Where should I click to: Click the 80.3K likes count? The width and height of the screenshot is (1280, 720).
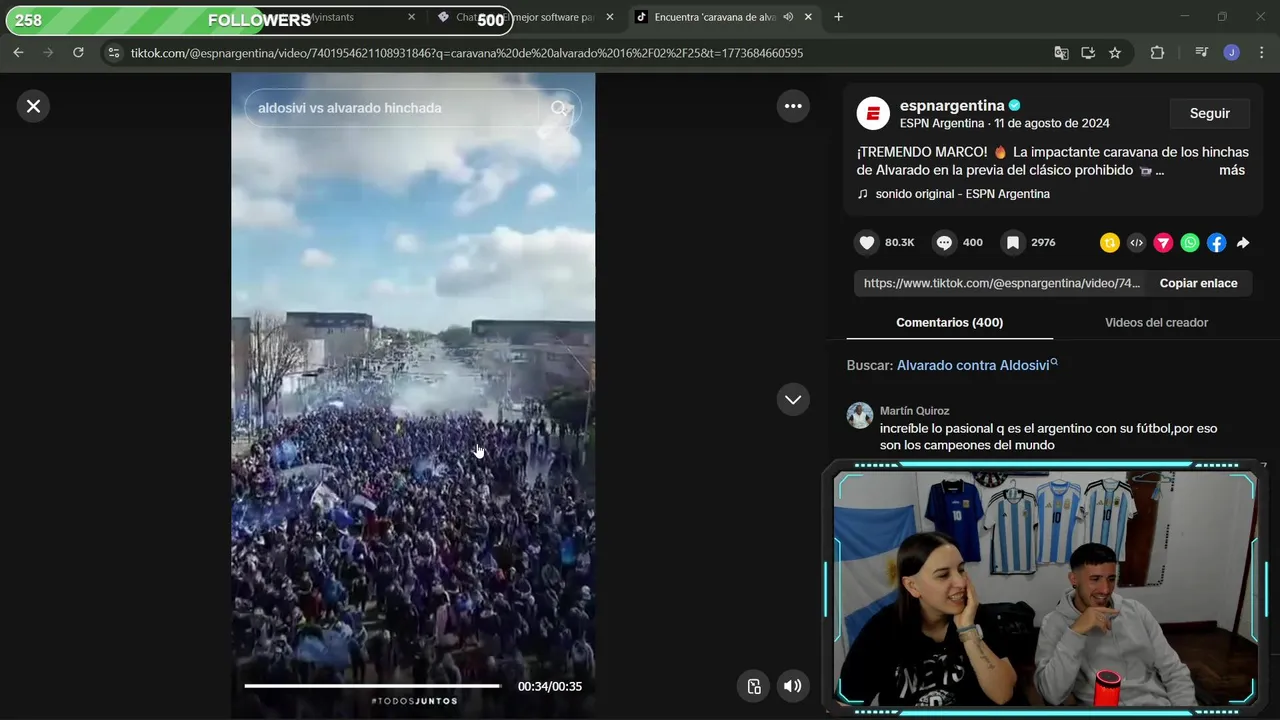[x=900, y=242]
